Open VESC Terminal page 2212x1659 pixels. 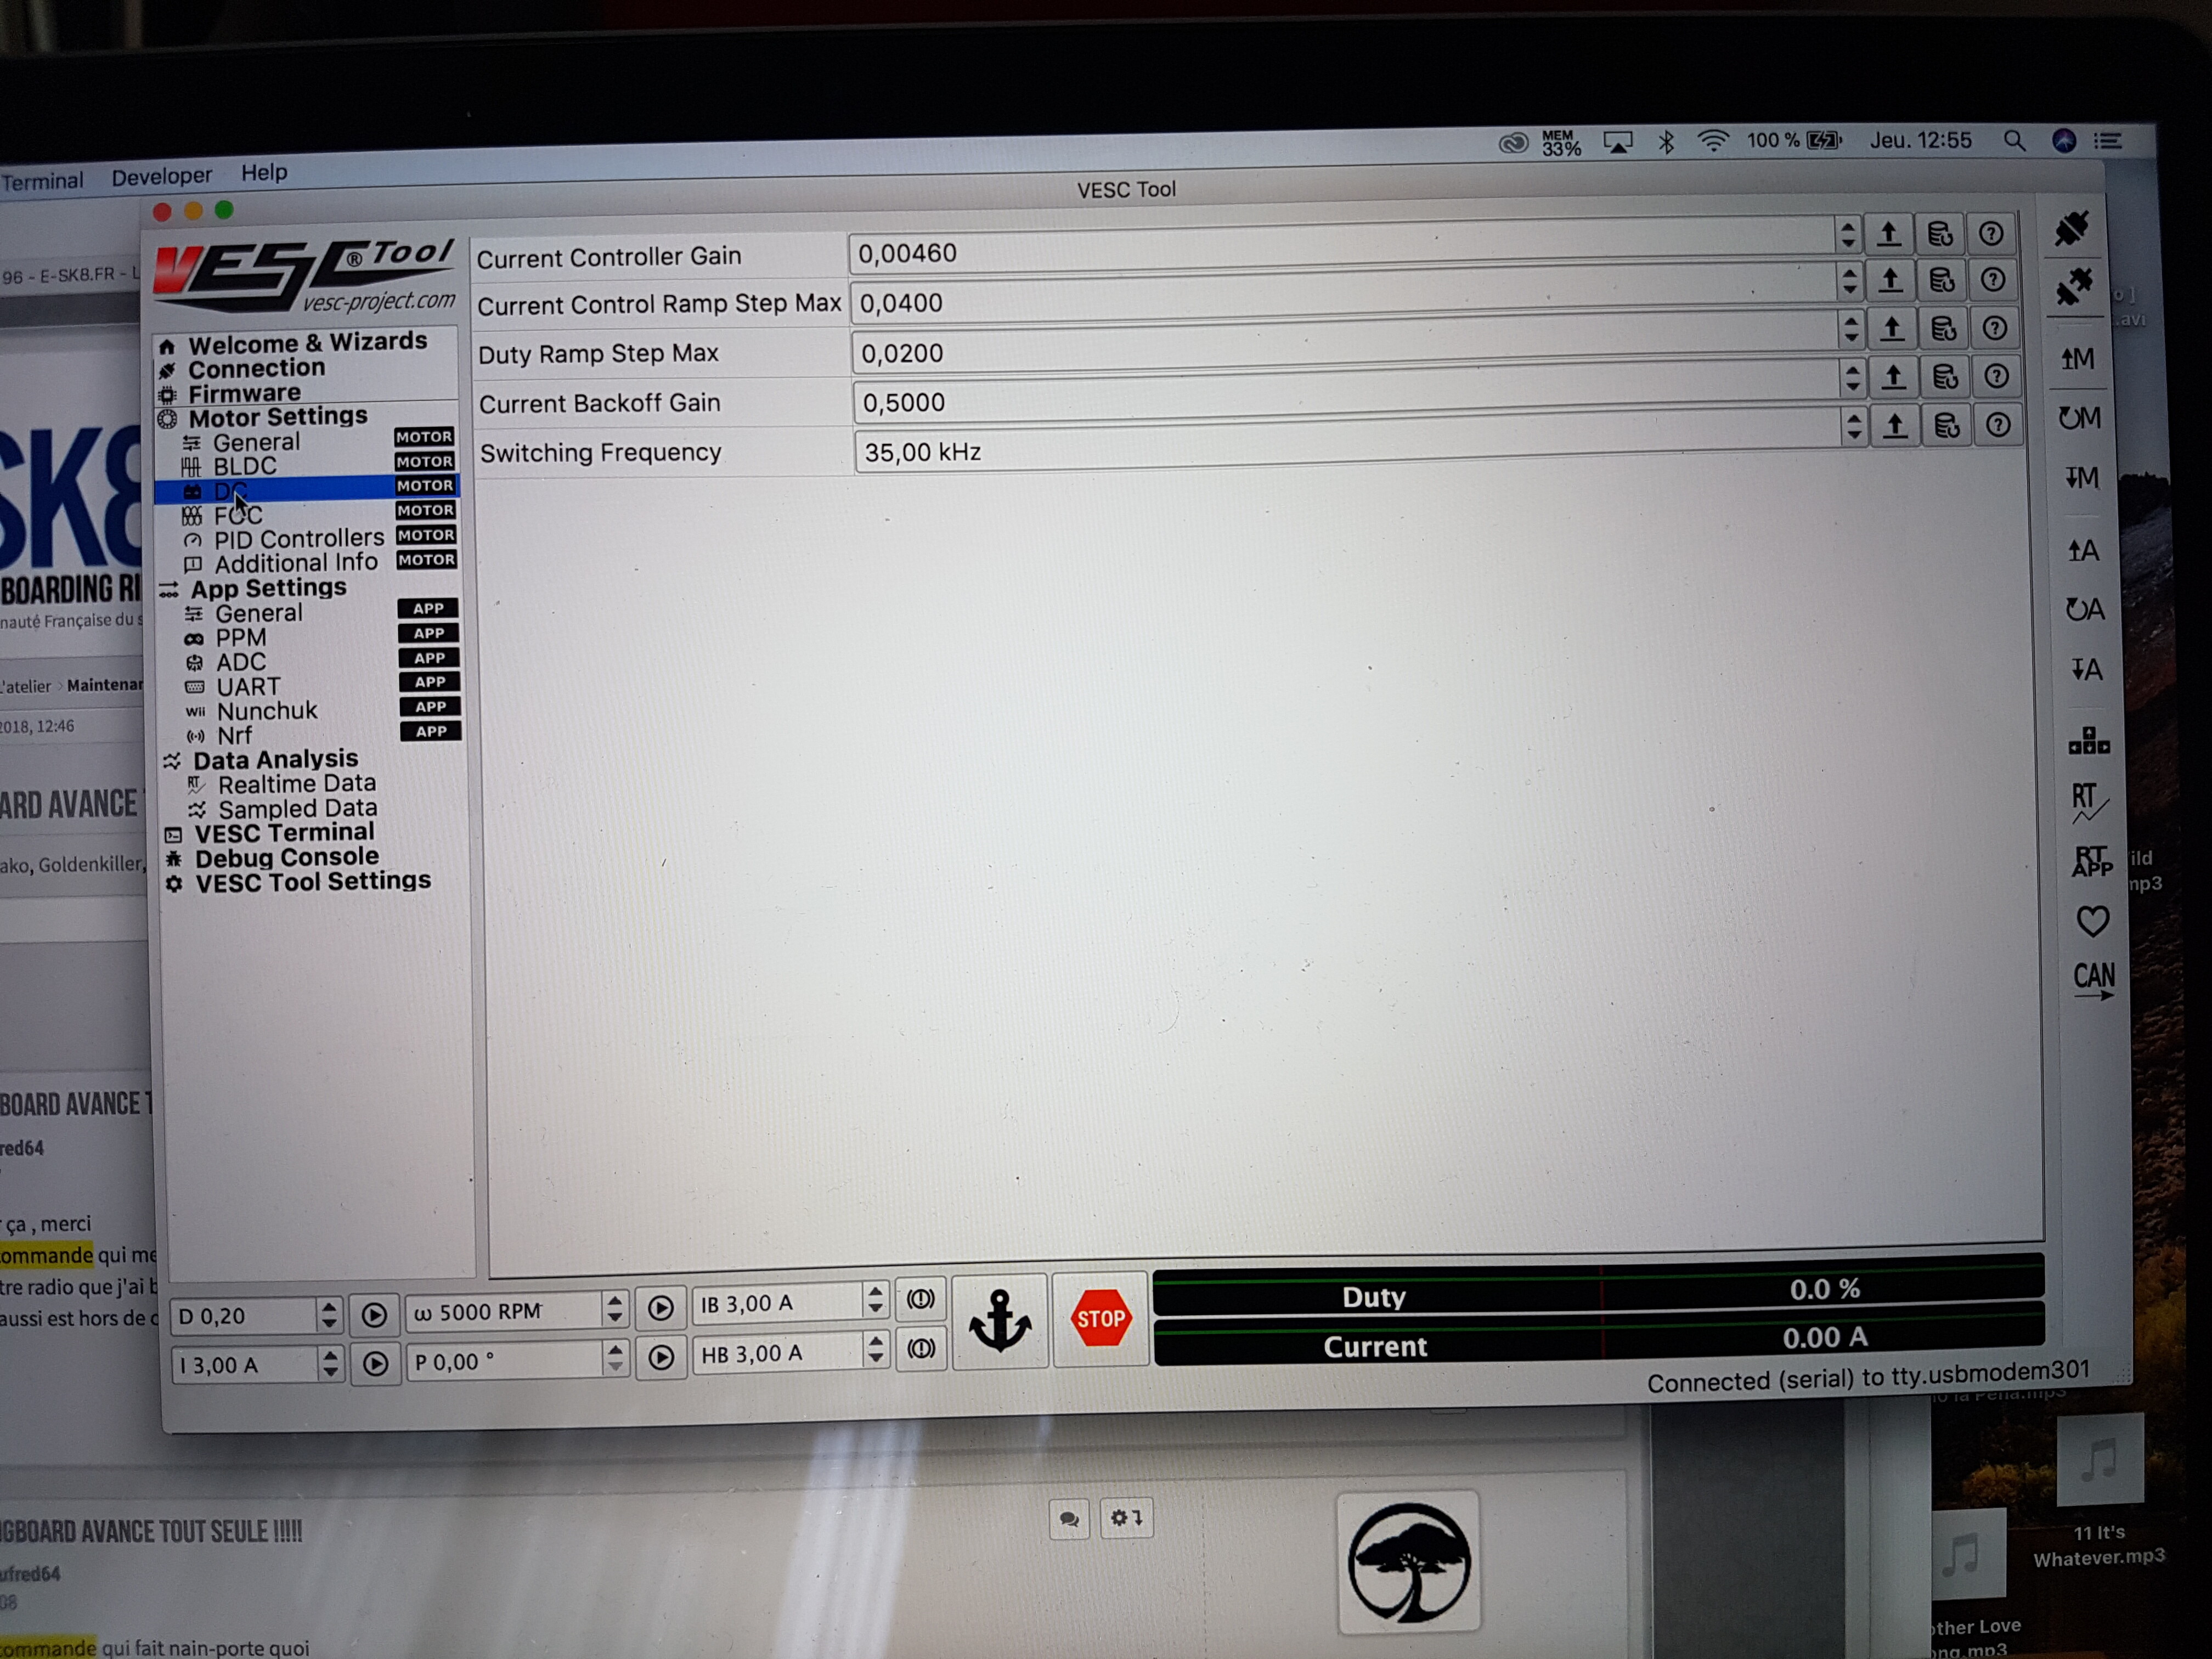point(284,833)
